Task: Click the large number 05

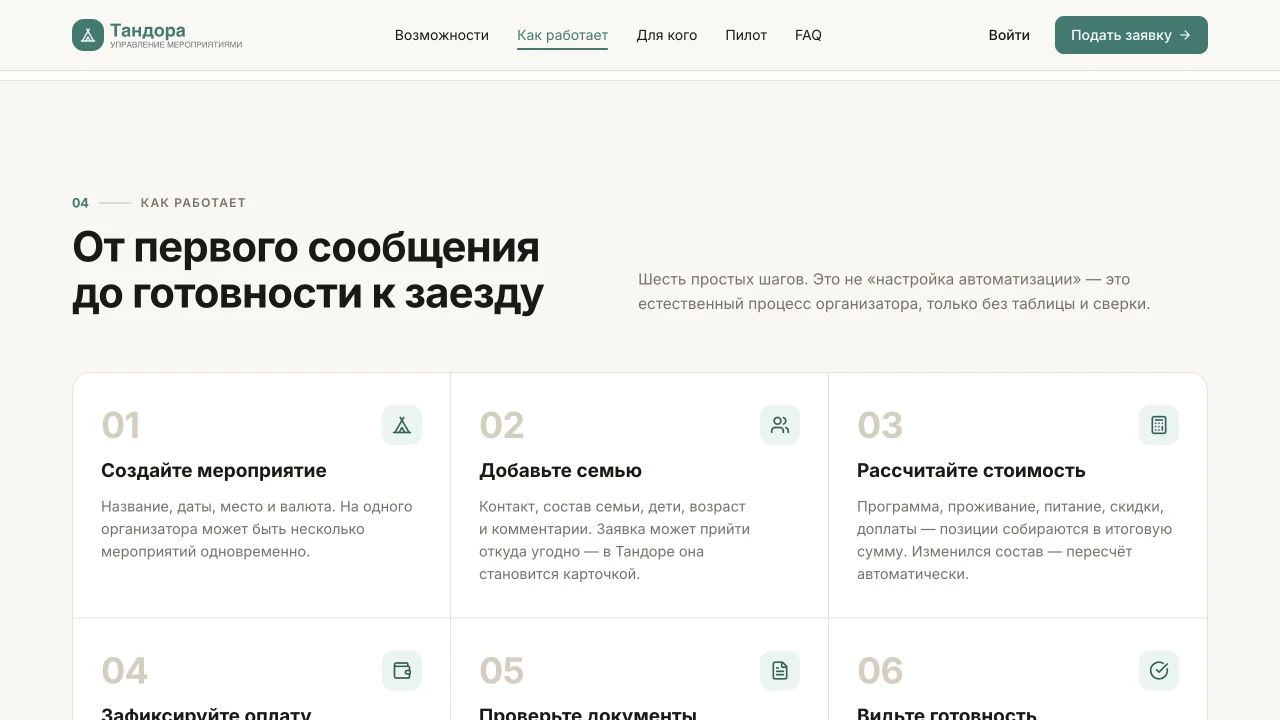Action: tap(502, 671)
